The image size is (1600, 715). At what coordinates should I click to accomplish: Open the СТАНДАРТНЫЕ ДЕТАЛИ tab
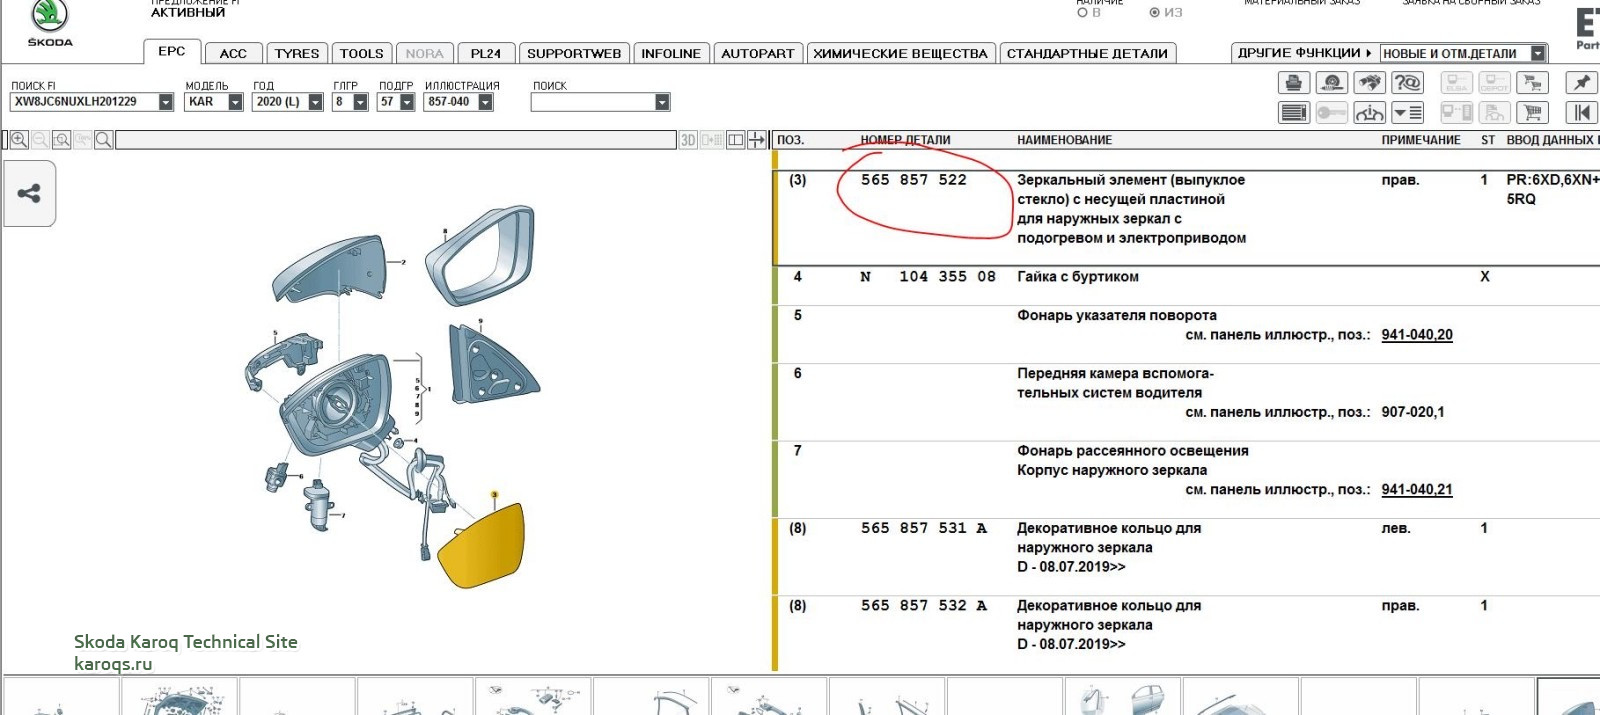pyautogui.click(x=1087, y=54)
